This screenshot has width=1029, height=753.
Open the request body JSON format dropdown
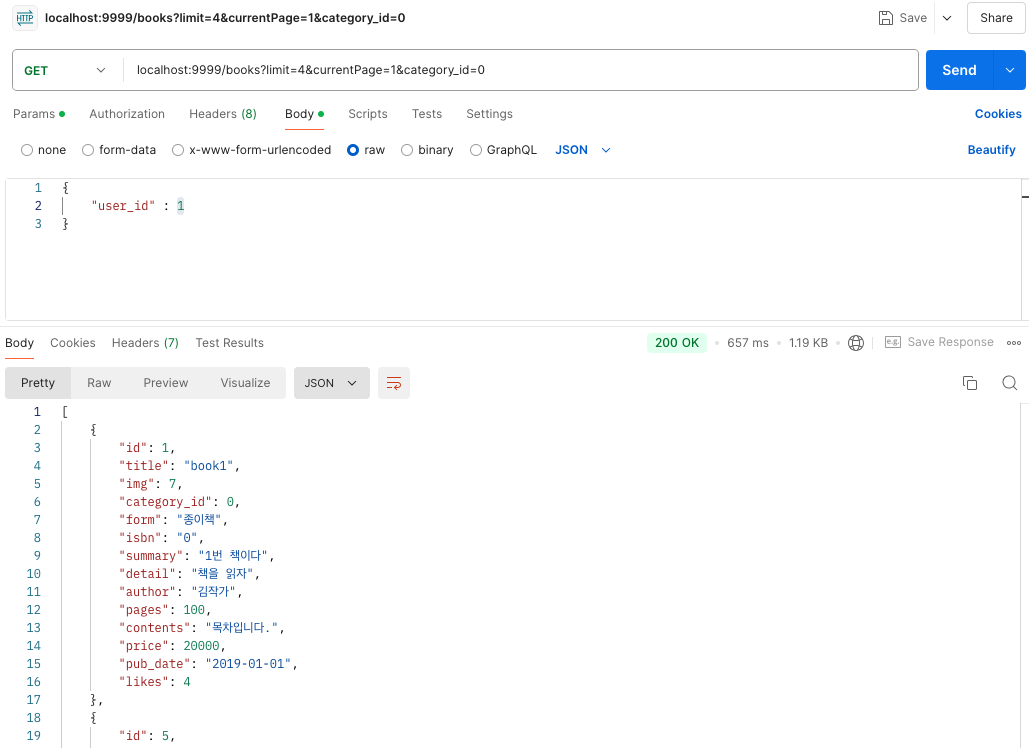tap(583, 150)
